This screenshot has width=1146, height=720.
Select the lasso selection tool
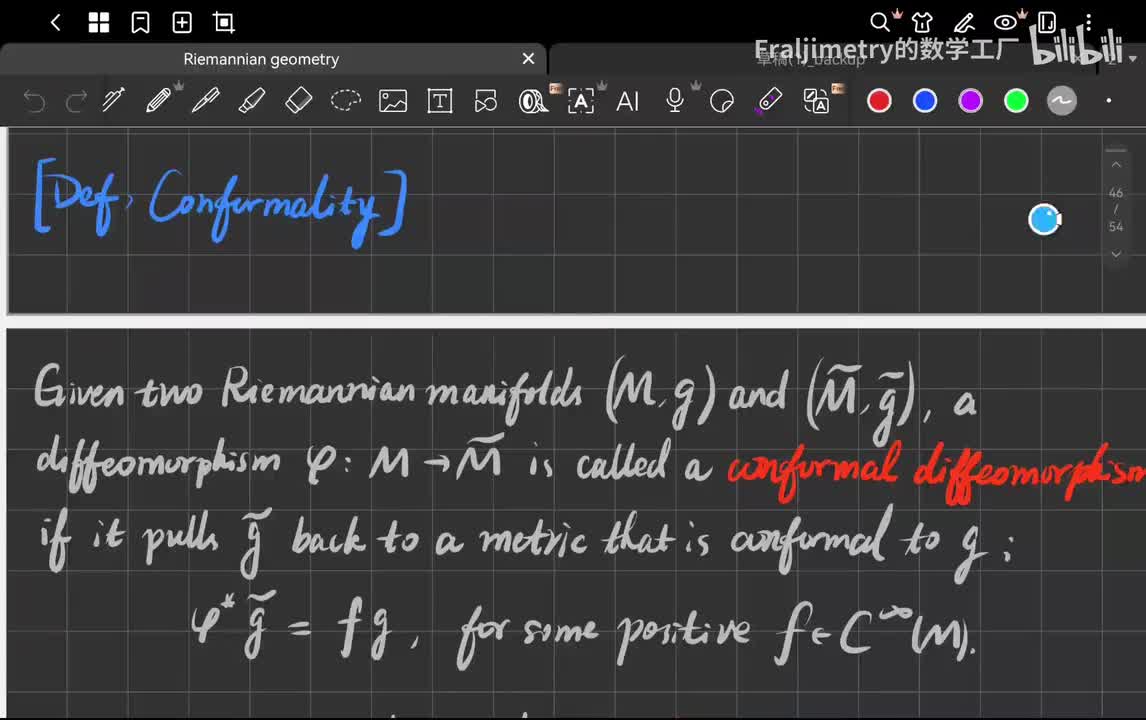[346, 100]
